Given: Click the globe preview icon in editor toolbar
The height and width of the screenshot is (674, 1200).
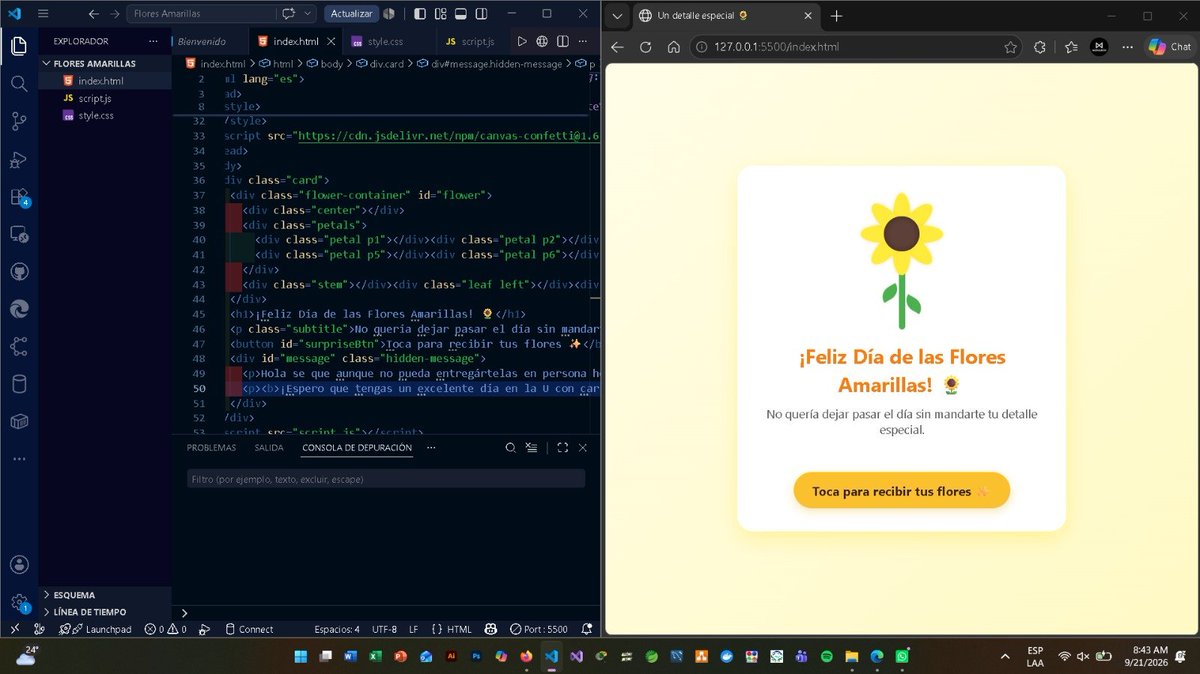Looking at the screenshot, I should [542, 41].
